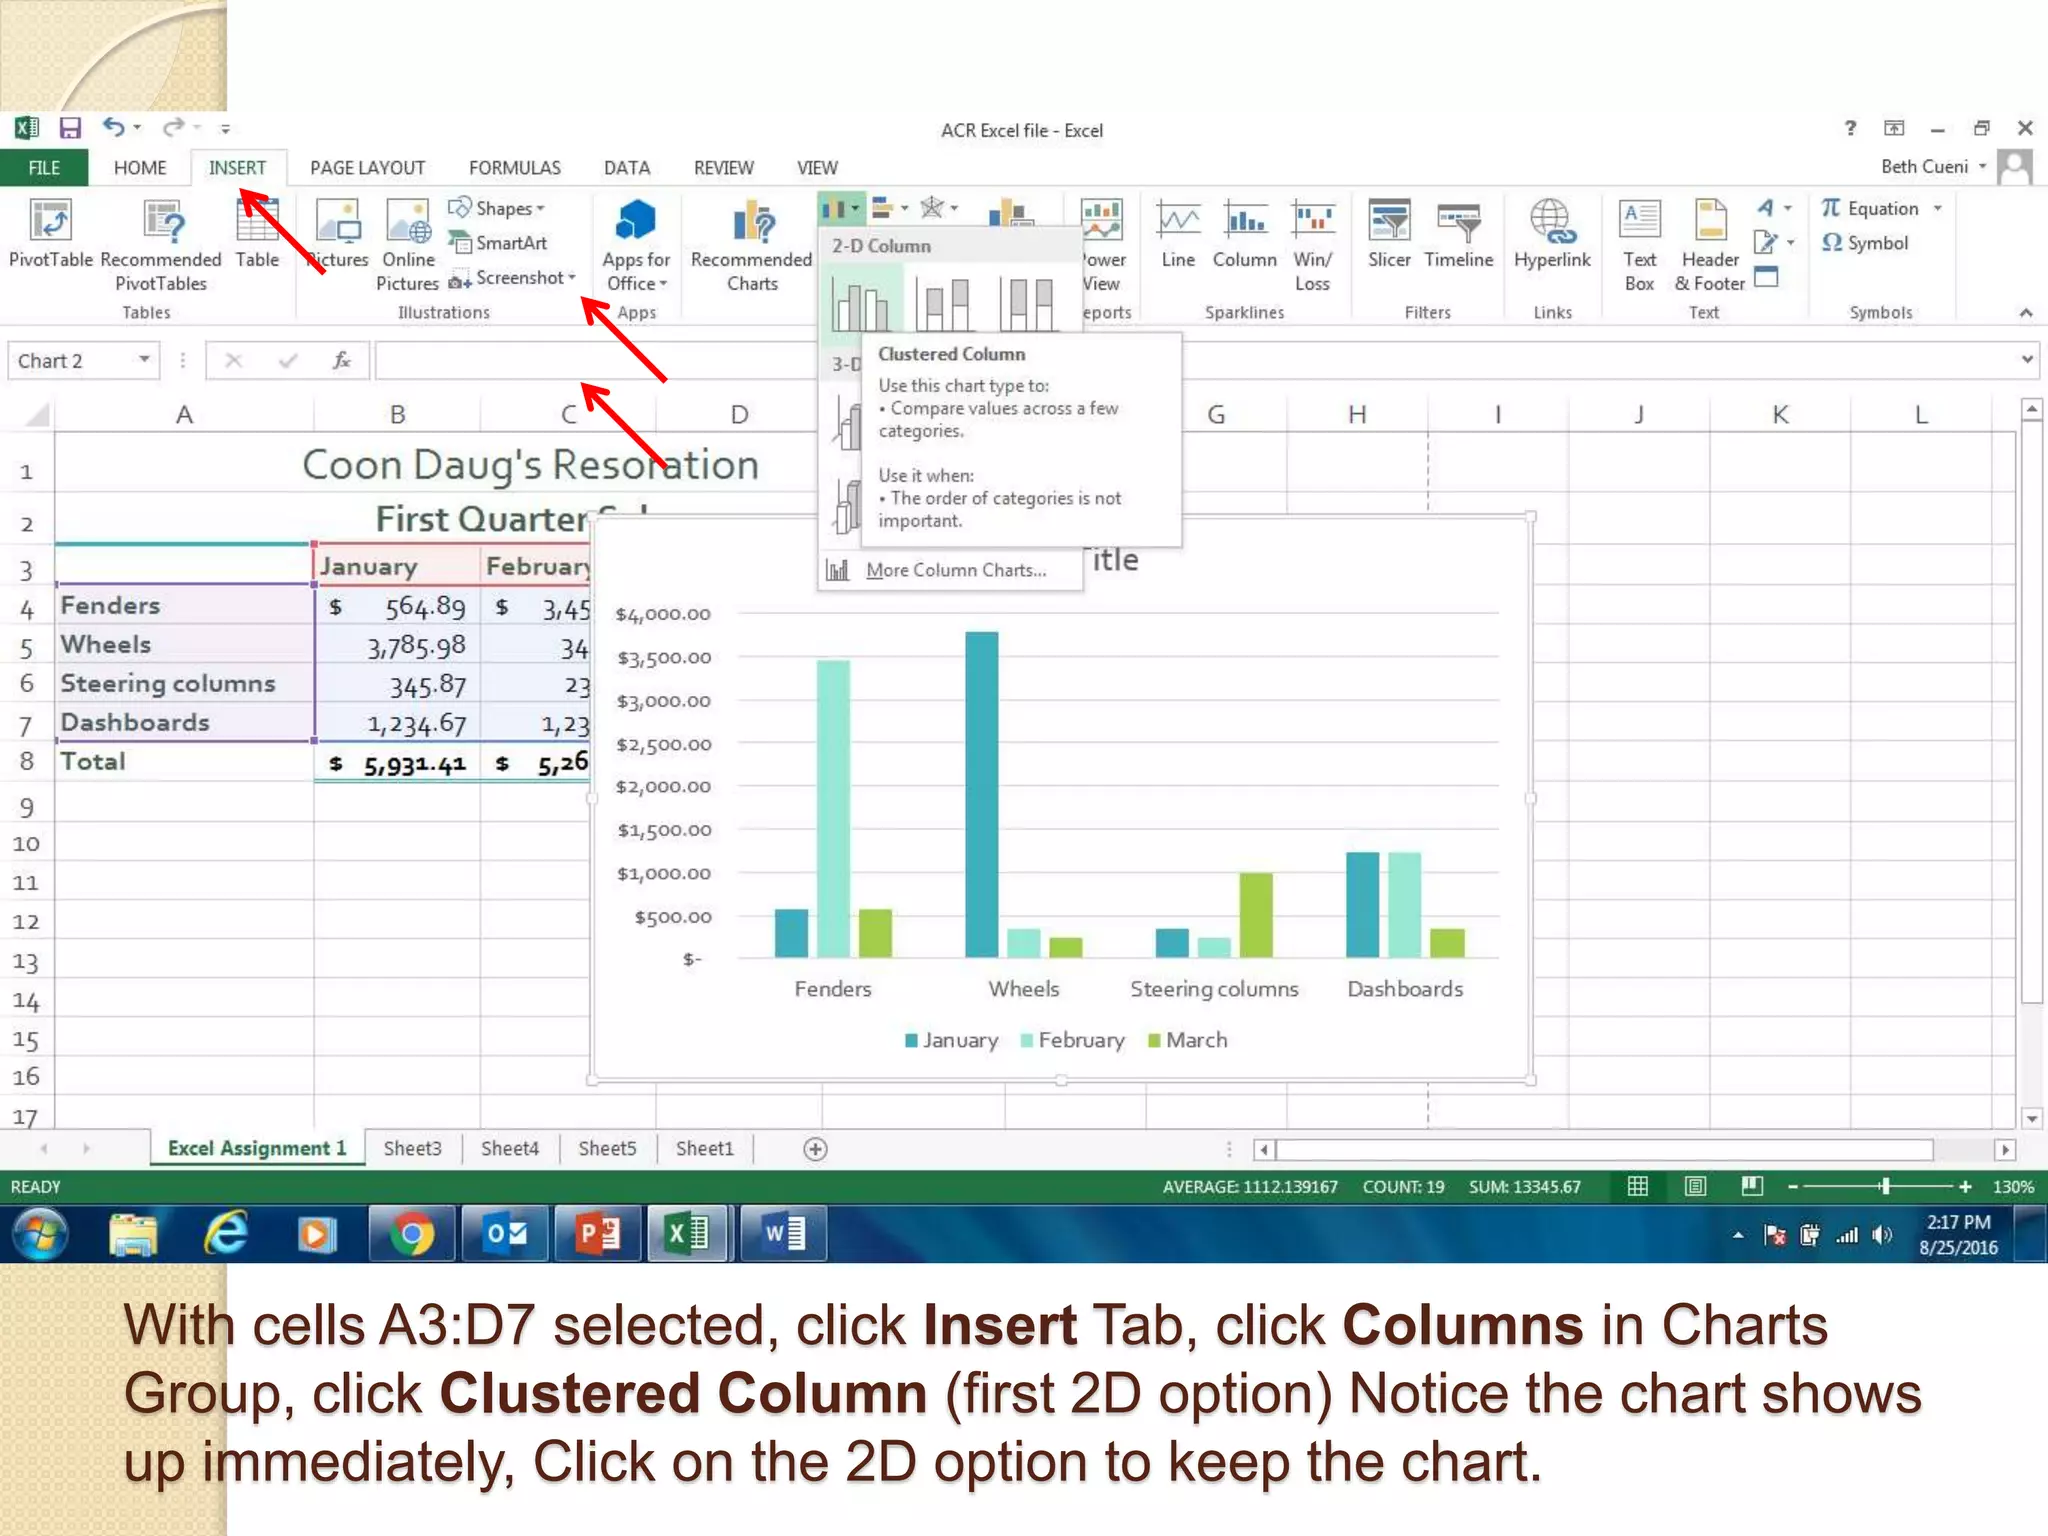Insert a PivotTable
This screenshot has height=1536, width=2048.
pos(50,234)
